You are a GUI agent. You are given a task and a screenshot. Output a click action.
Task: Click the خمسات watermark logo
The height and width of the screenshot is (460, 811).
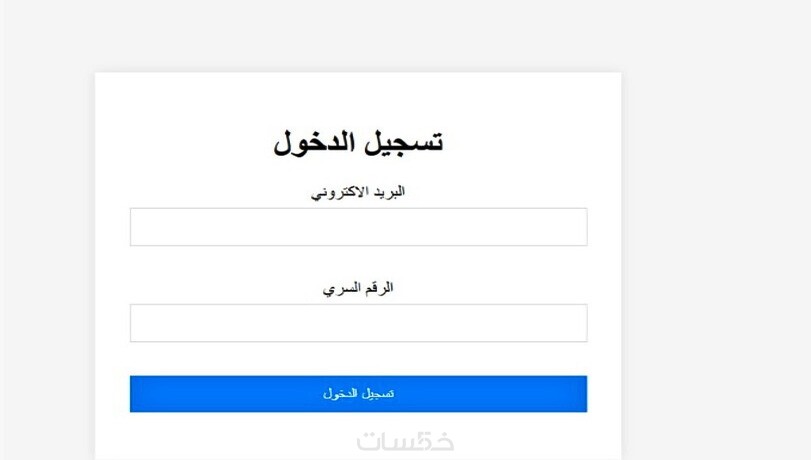405,441
